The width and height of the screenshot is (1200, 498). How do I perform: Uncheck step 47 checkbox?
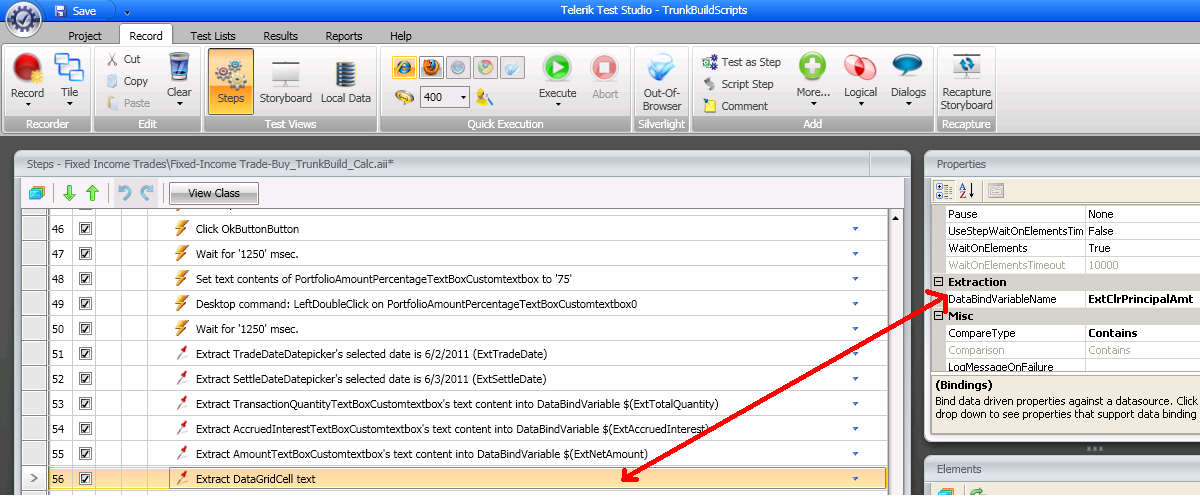85,254
